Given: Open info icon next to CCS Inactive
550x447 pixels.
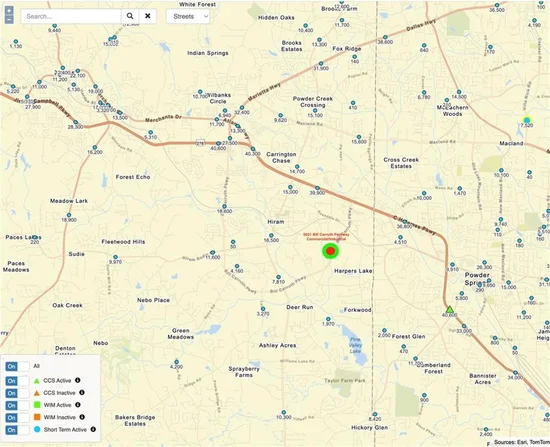Looking at the screenshot, I should click(x=82, y=392).
